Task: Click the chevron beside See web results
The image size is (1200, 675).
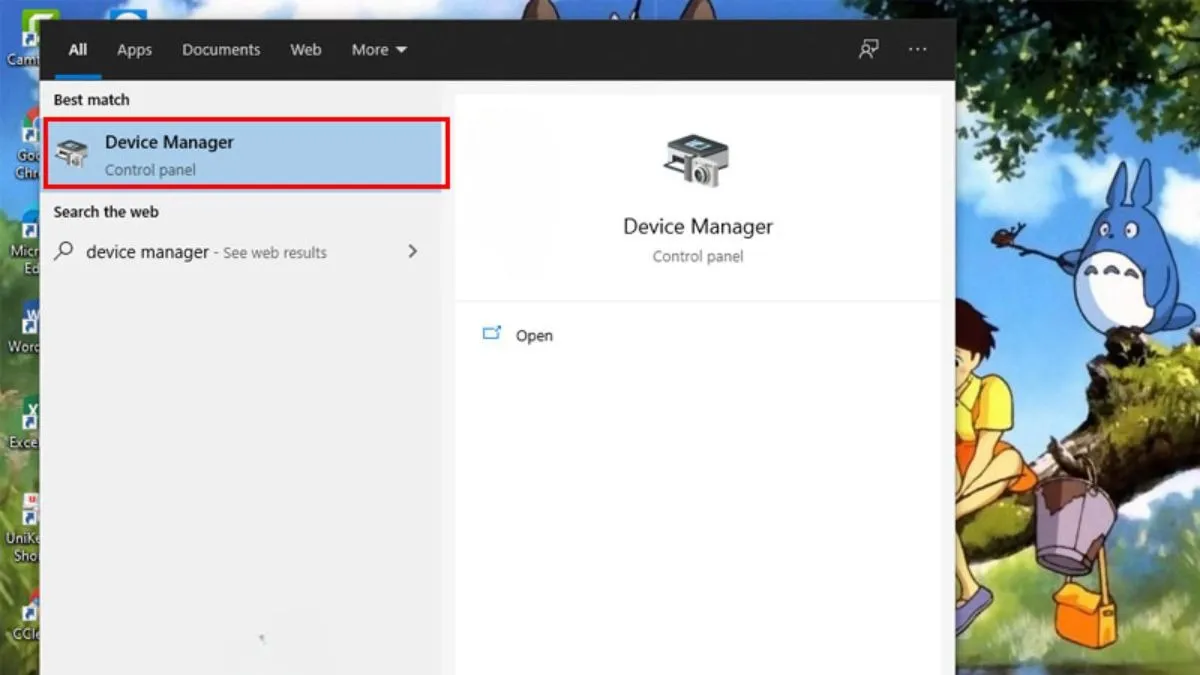Action: tap(412, 252)
